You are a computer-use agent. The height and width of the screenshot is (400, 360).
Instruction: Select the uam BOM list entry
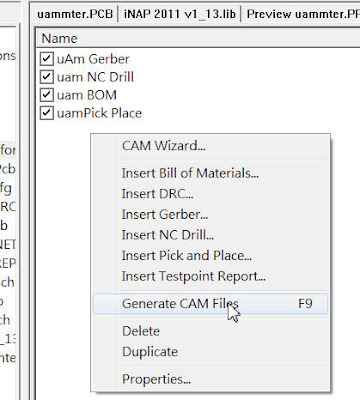click(87, 95)
